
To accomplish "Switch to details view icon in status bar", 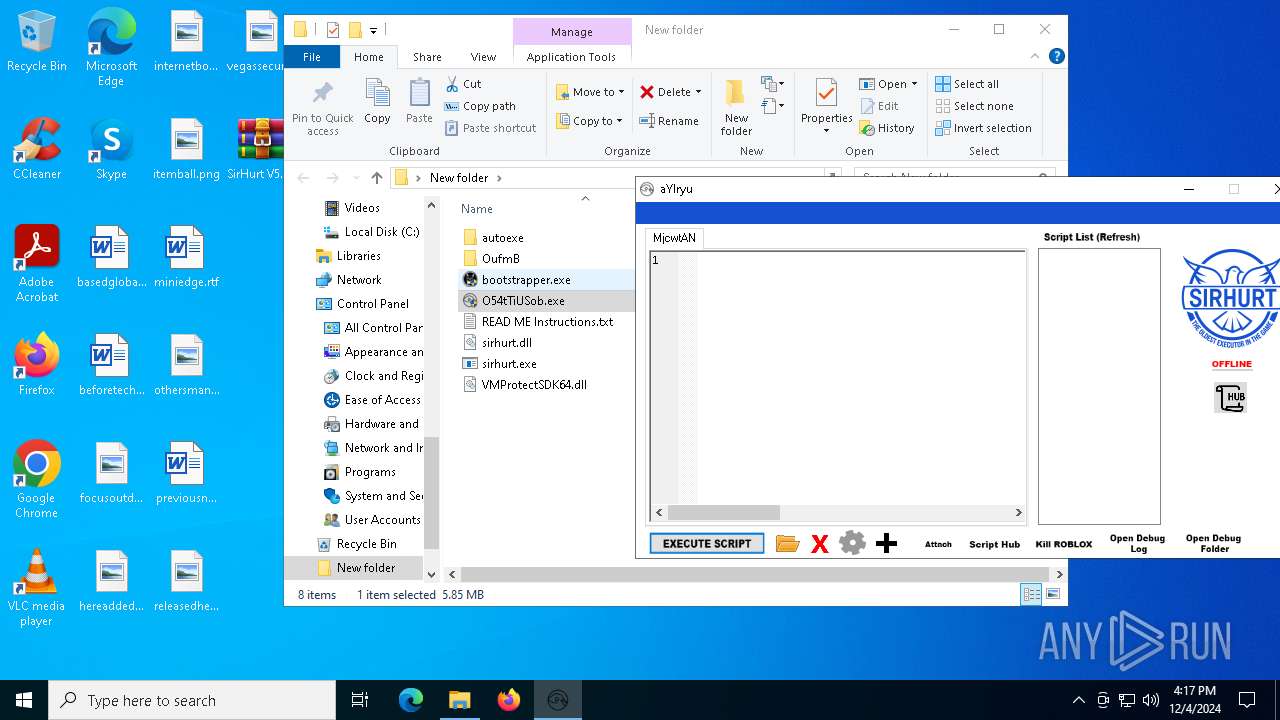I will [x=1031, y=594].
